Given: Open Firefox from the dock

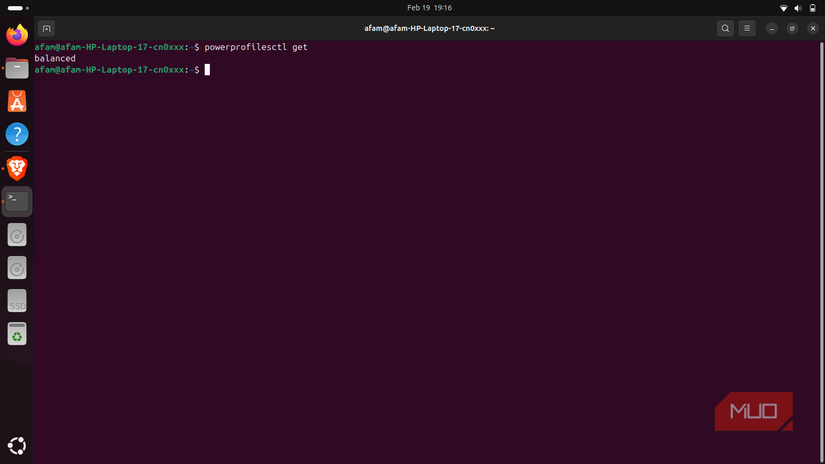Looking at the screenshot, I should coord(17,35).
